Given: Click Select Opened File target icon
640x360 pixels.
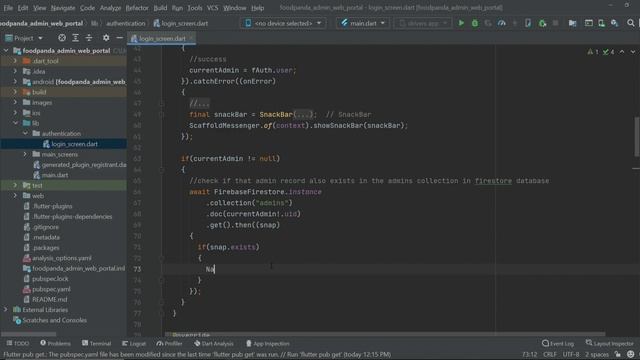Looking at the screenshot, I should (x=62, y=38).
